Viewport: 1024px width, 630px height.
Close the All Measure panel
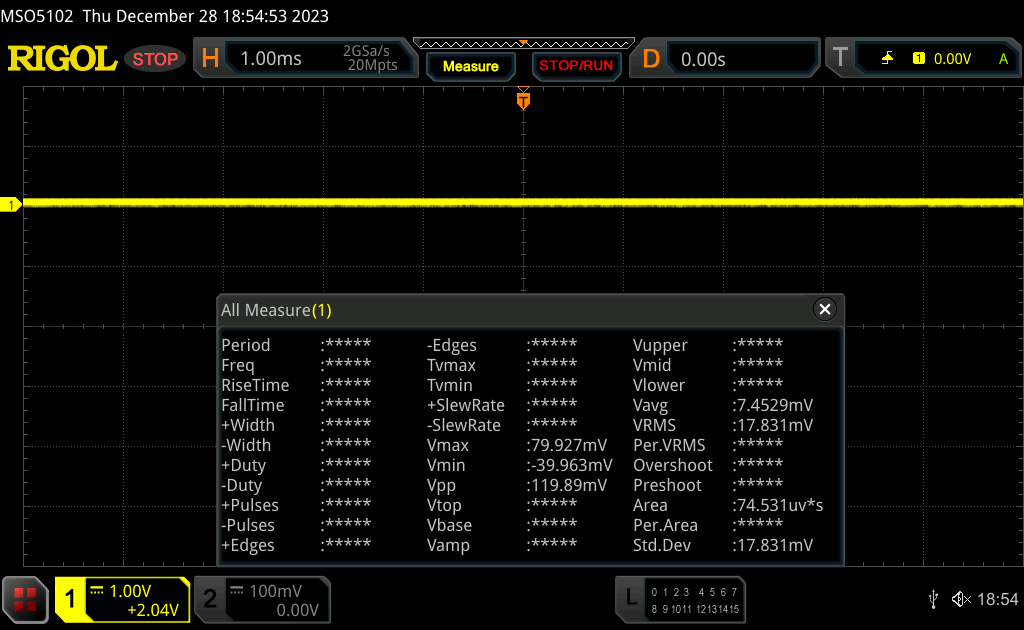[x=825, y=309]
